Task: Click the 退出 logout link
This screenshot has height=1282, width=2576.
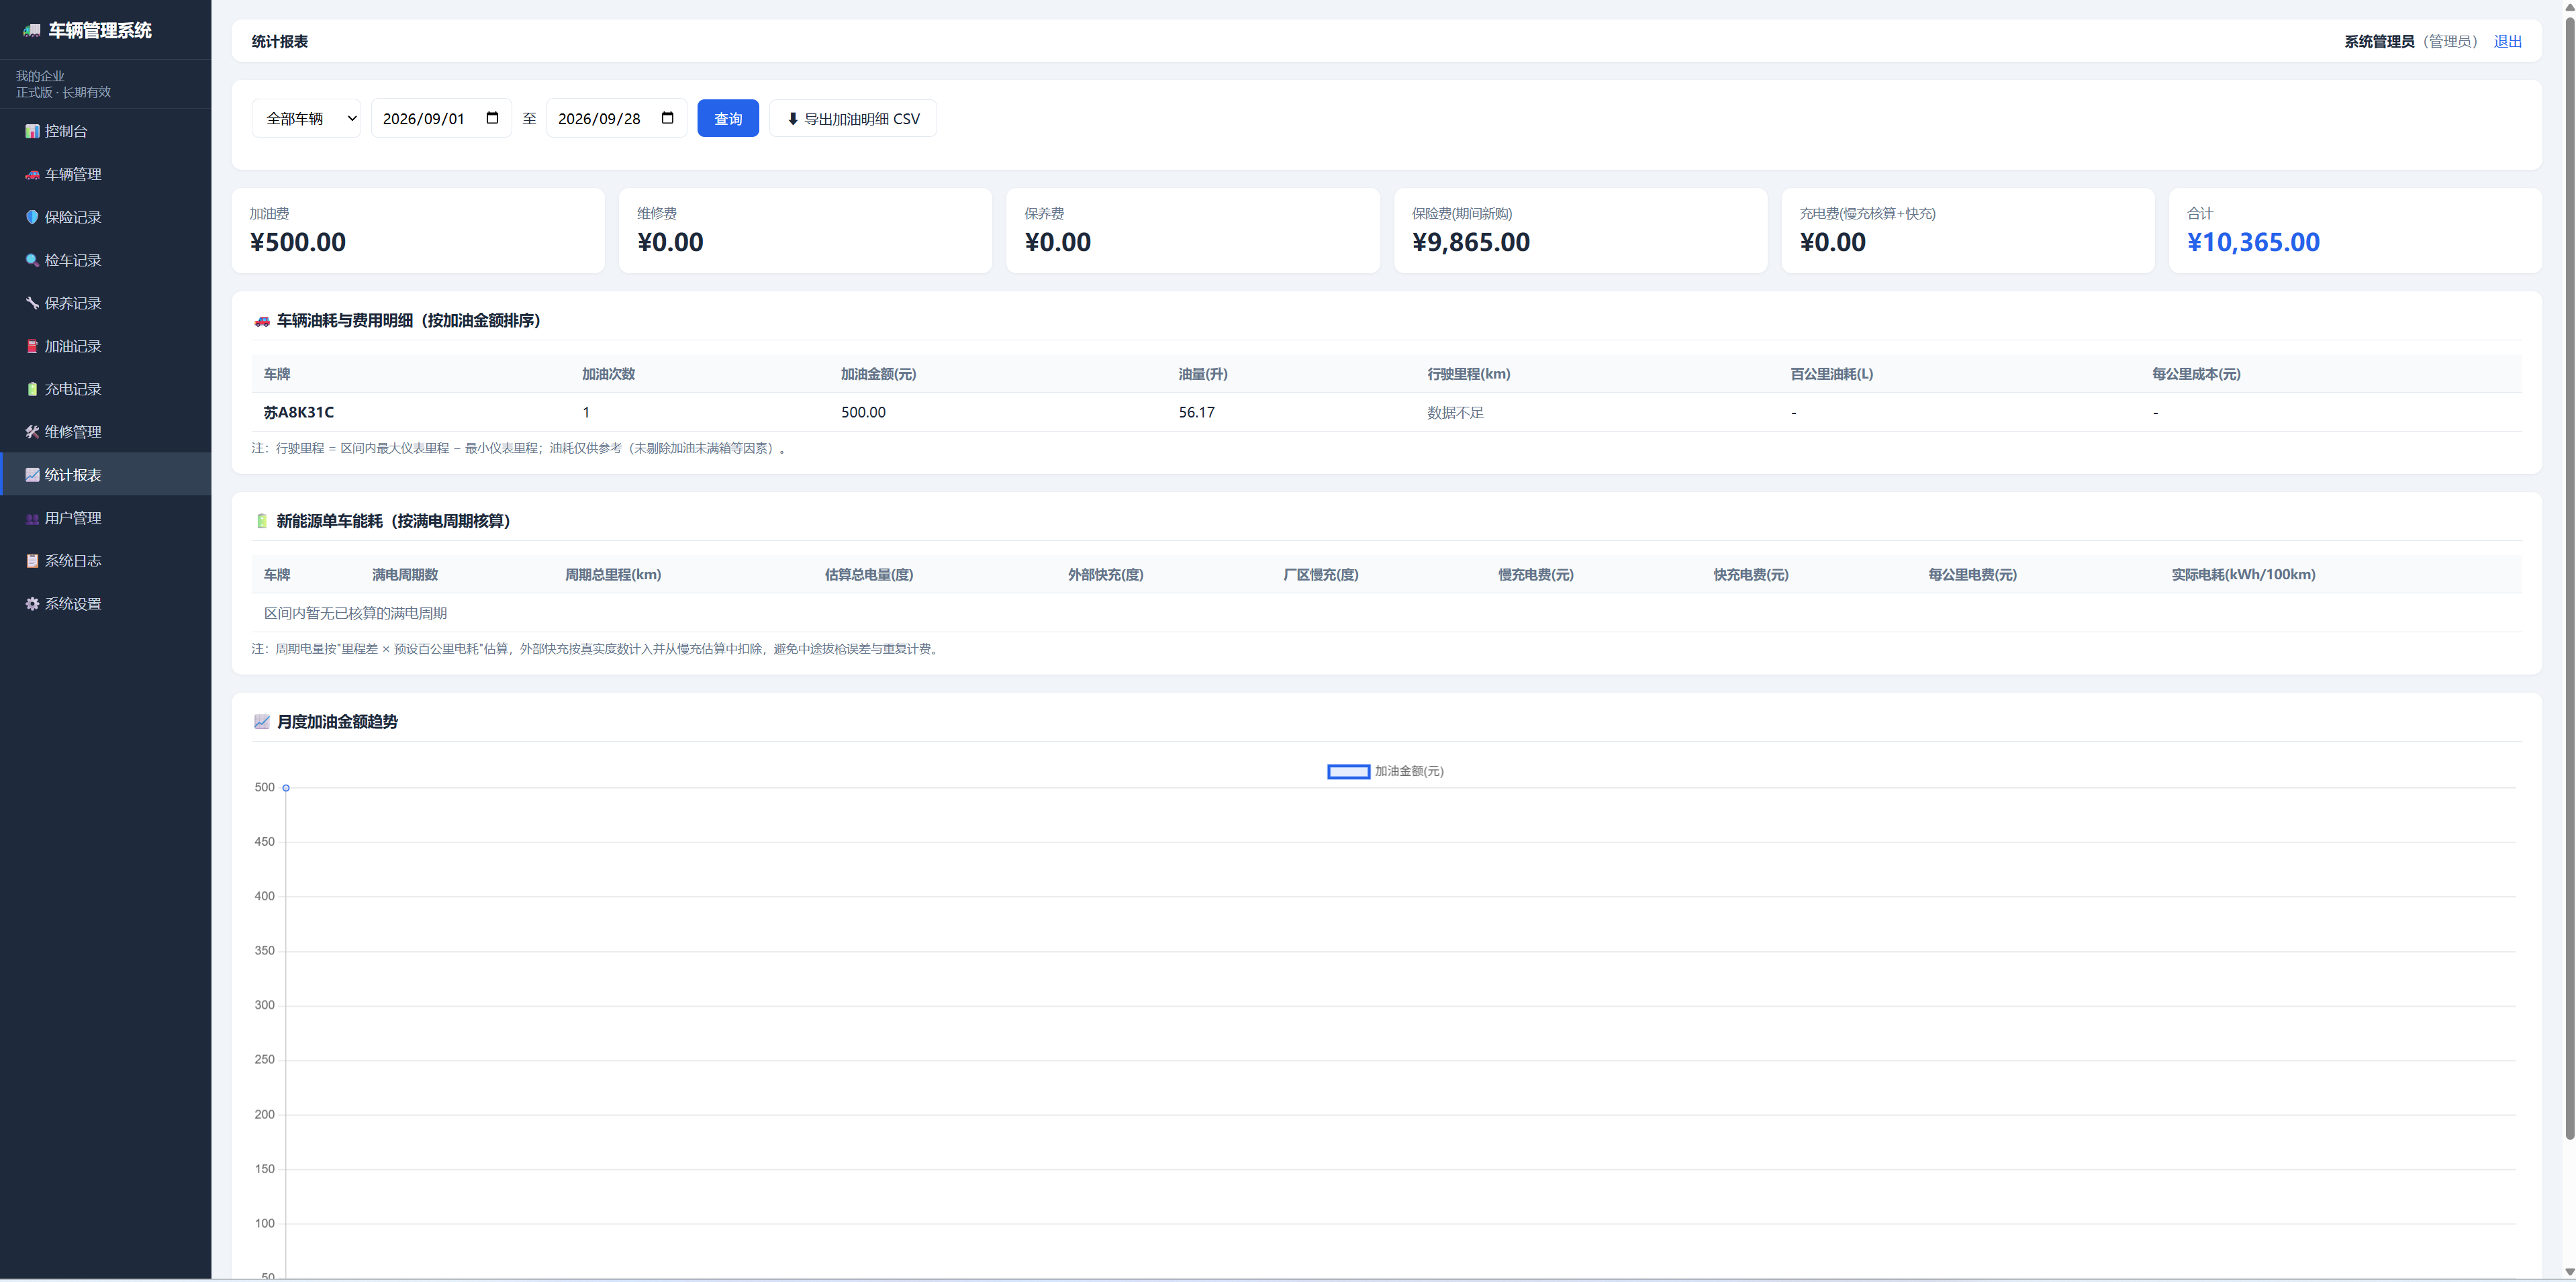Action: 2507,41
